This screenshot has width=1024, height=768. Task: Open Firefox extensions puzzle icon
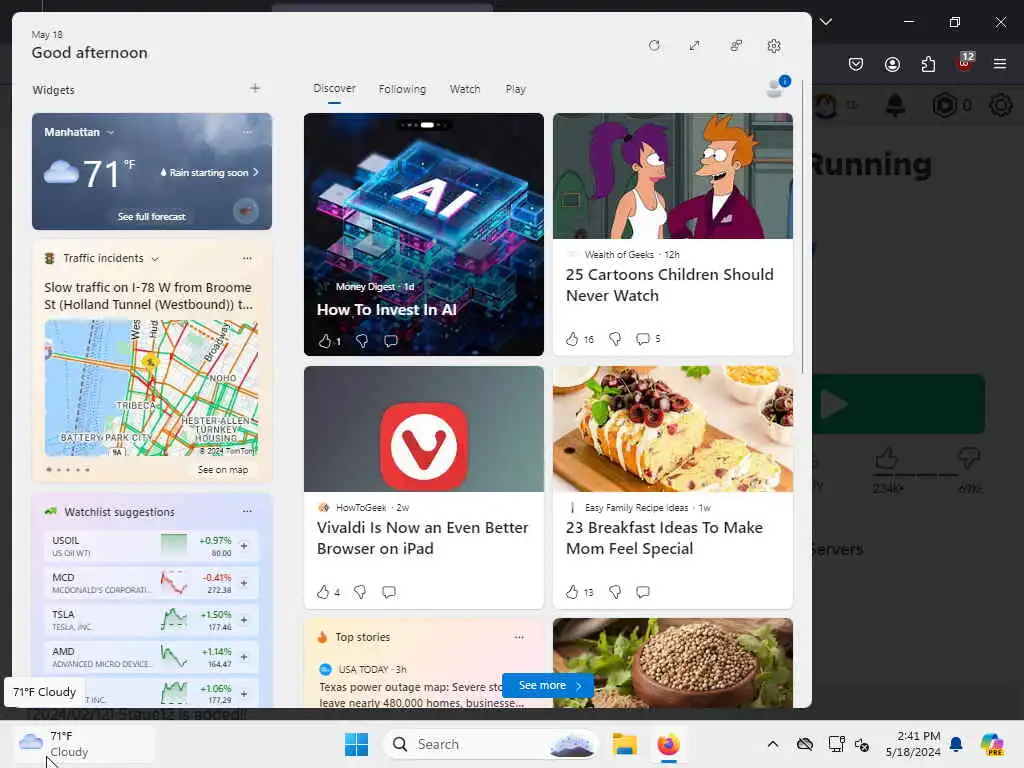[x=928, y=64]
